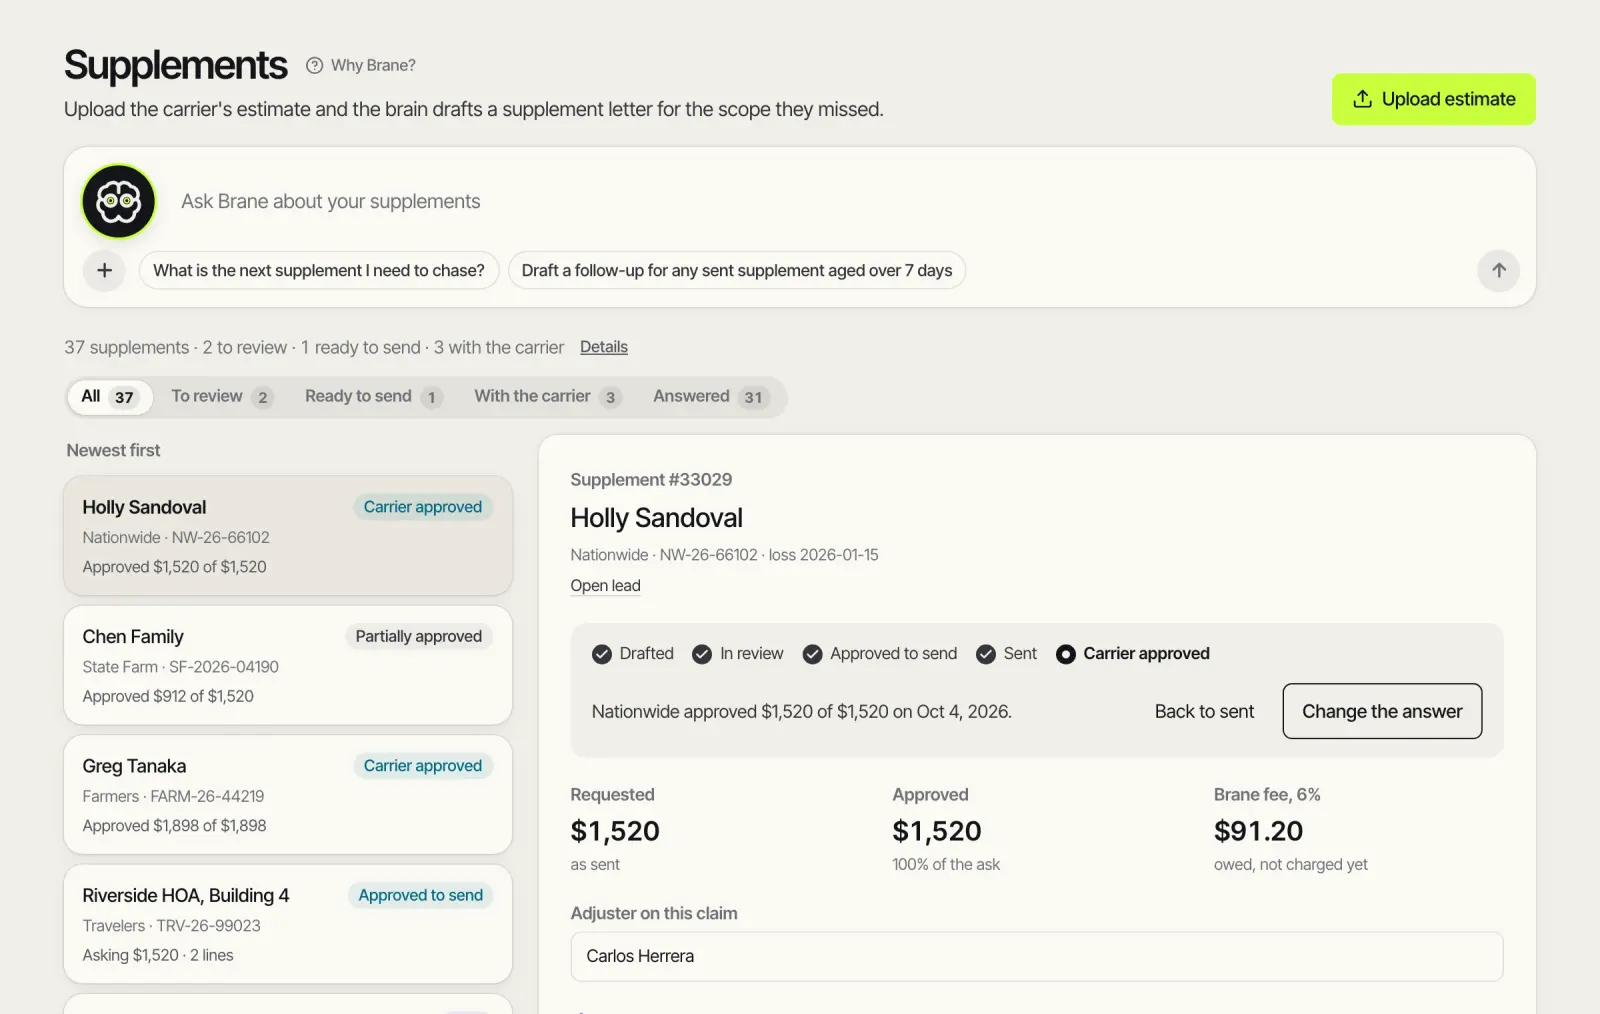The height and width of the screenshot is (1014, 1600).
Task: Click the In review step checkmark icon
Action: [702, 654]
